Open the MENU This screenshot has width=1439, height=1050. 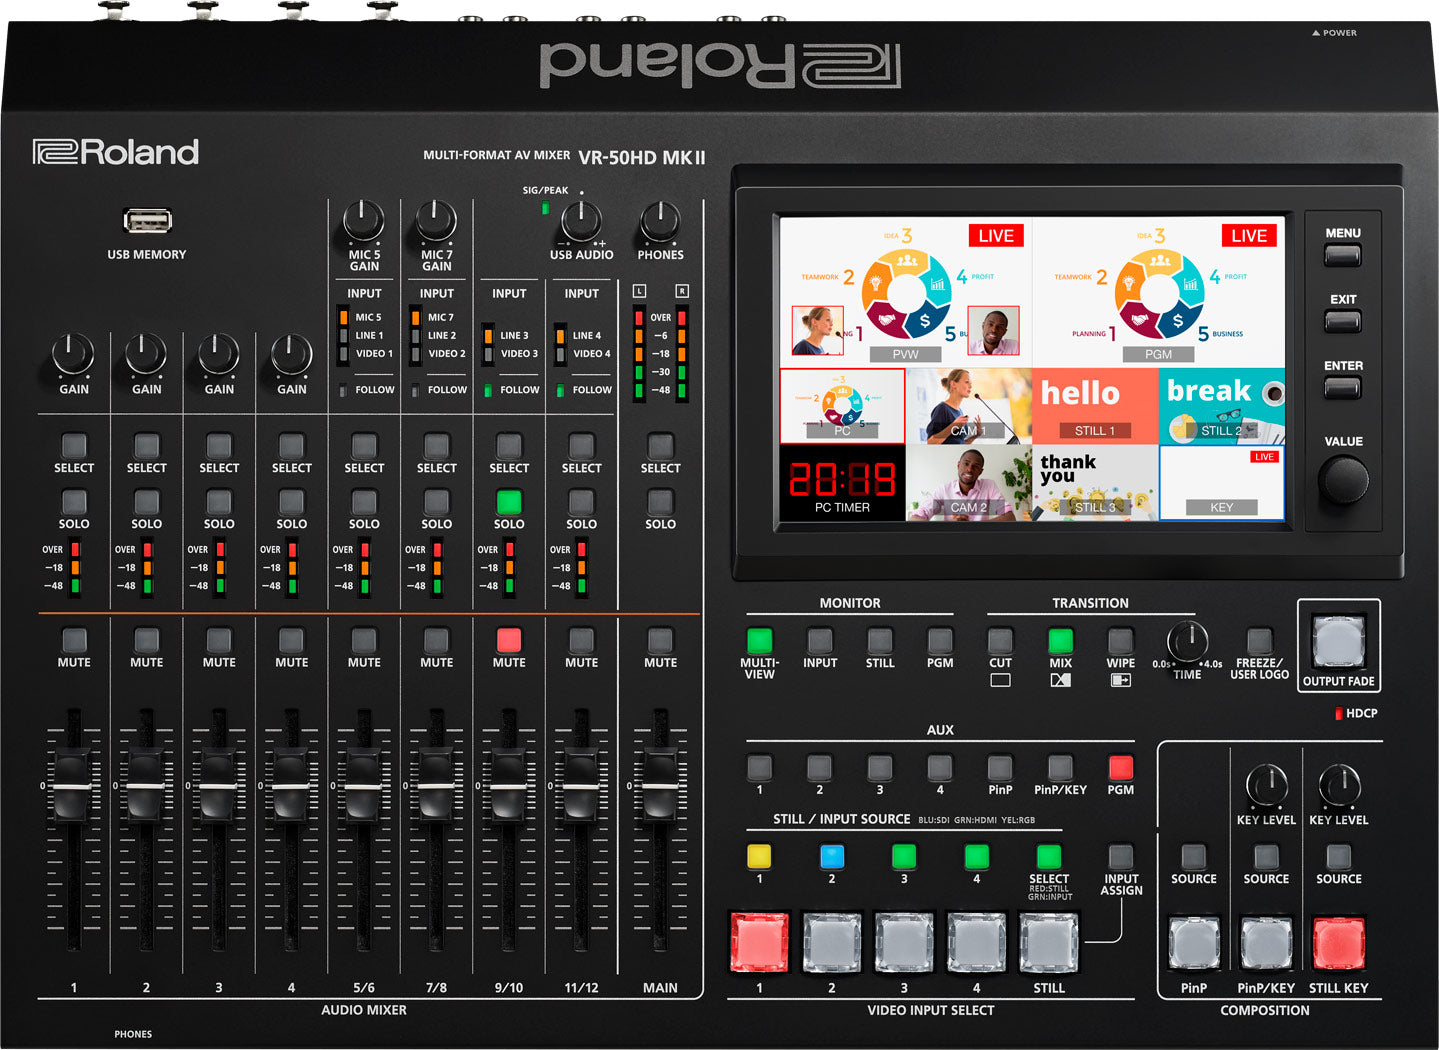(1341, 256)
